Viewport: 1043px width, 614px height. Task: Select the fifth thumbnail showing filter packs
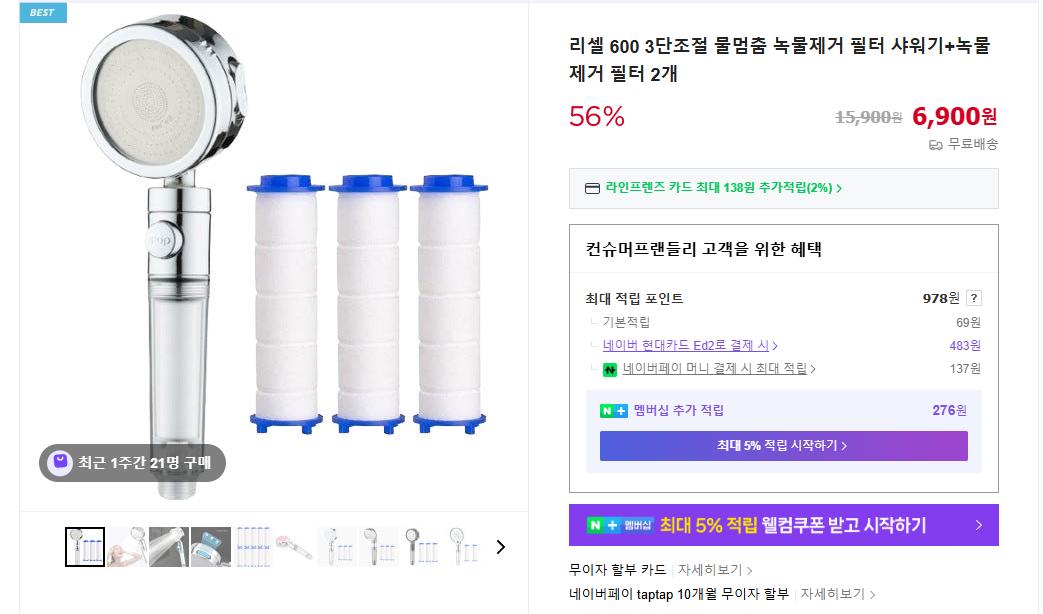pyautogui.click(x=253, y=547)
